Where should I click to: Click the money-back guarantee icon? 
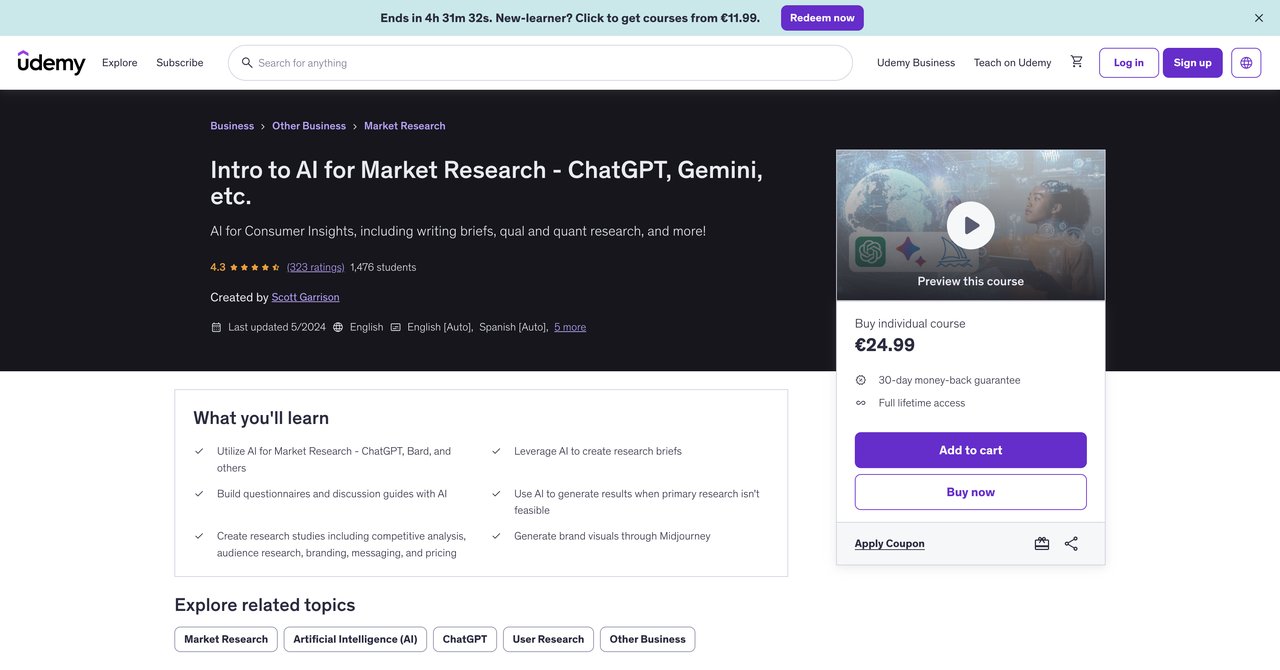click(x=861, y=380)
